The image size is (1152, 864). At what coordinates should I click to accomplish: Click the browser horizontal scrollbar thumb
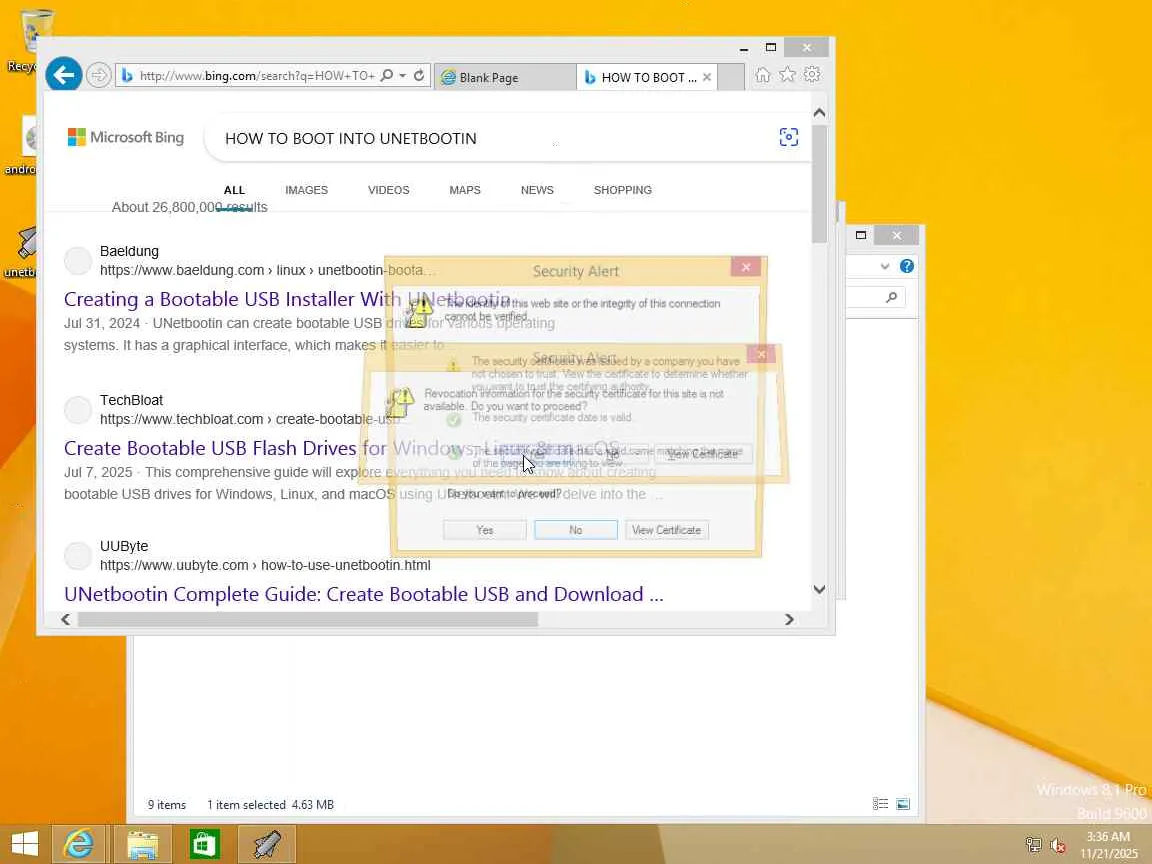click(308, 619)
